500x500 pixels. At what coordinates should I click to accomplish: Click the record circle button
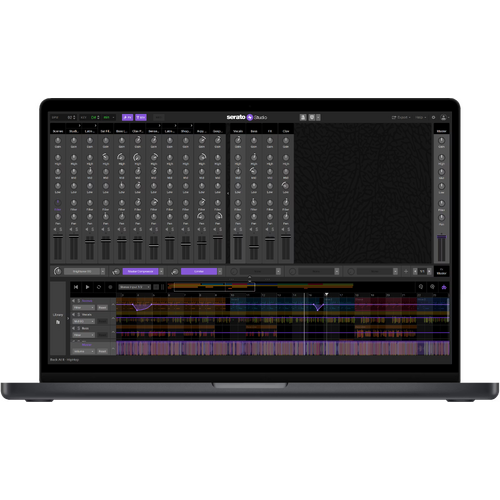(110, 287)
